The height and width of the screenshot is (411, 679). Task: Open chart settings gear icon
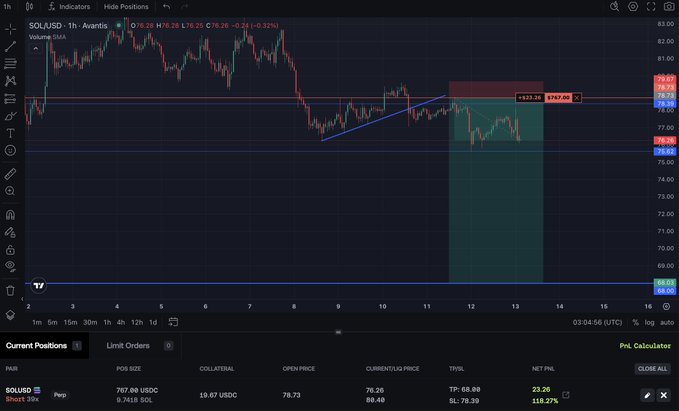pyautogui.click(x=633, y=6)
